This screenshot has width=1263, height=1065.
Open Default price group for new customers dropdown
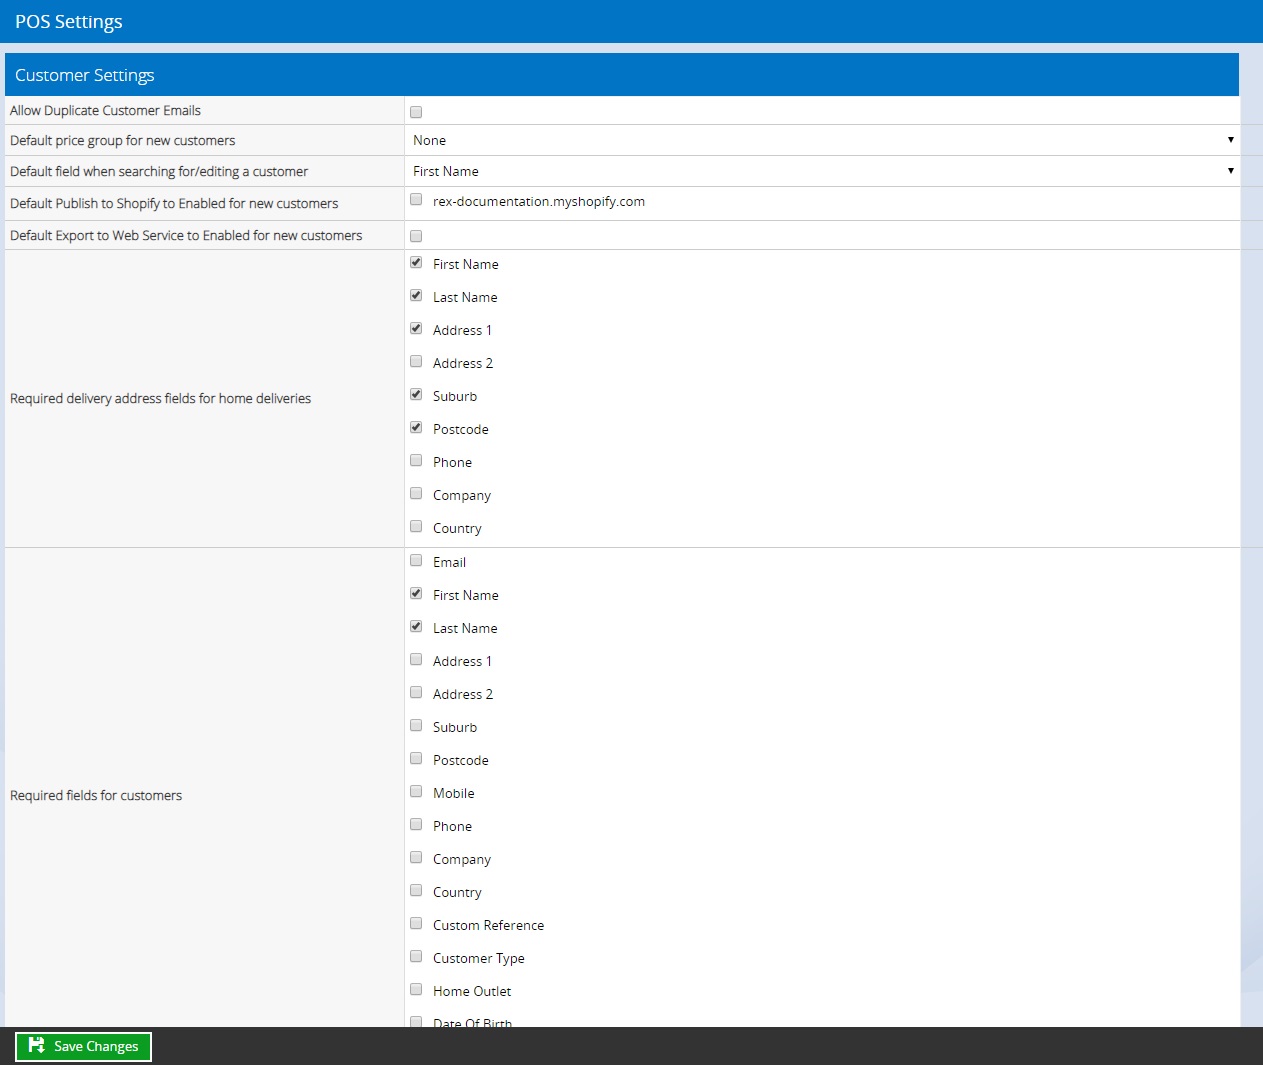point(822,140)
